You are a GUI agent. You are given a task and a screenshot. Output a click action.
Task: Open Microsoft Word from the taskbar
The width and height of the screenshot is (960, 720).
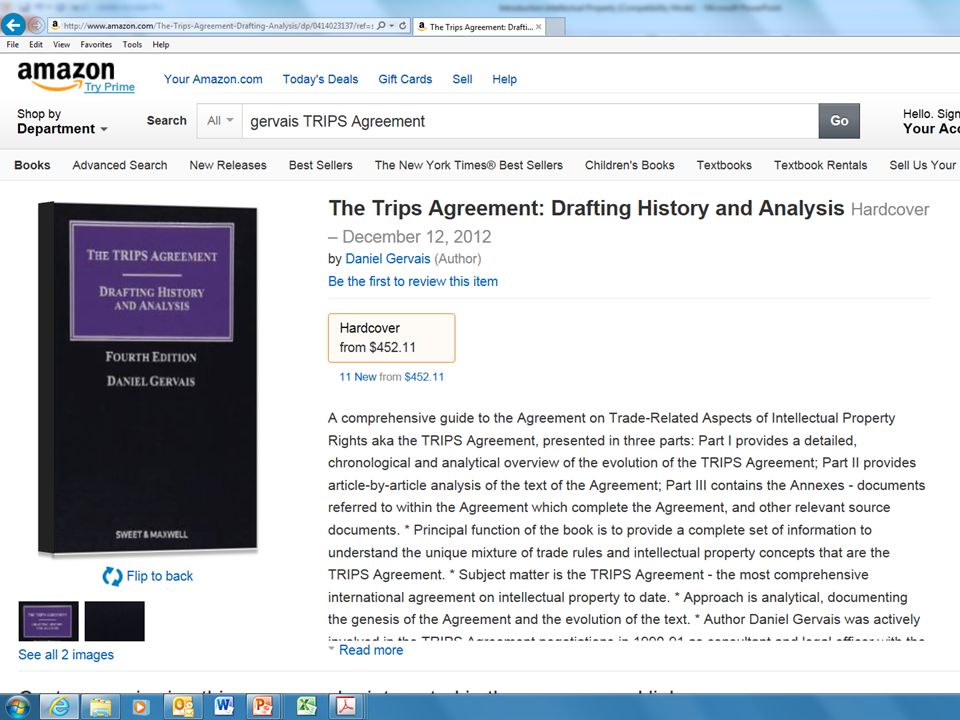click(223, 707)
